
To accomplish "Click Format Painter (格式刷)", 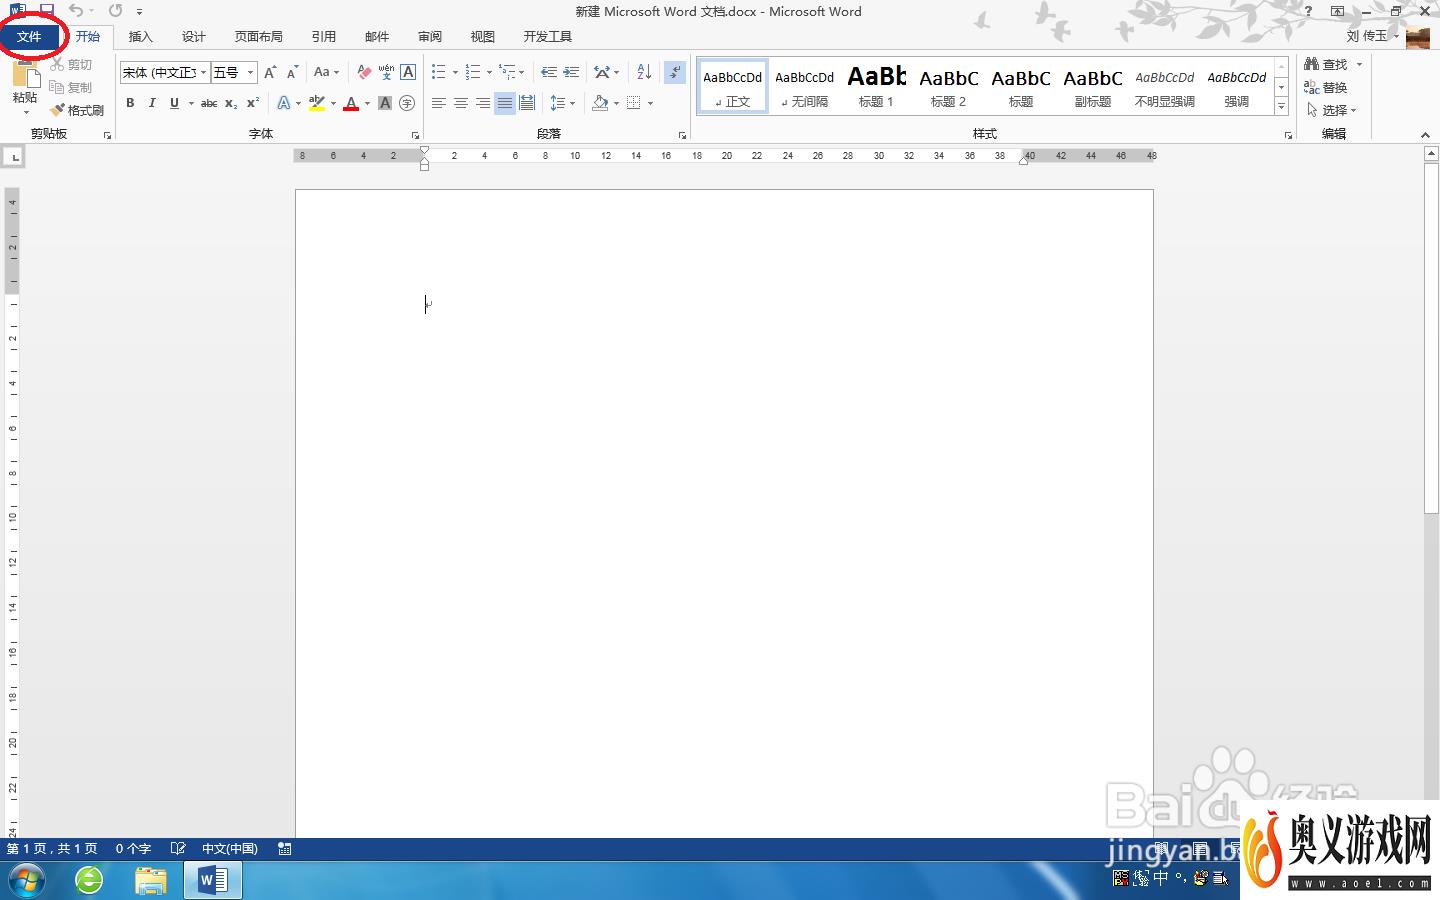I will (x=78, y=110).
